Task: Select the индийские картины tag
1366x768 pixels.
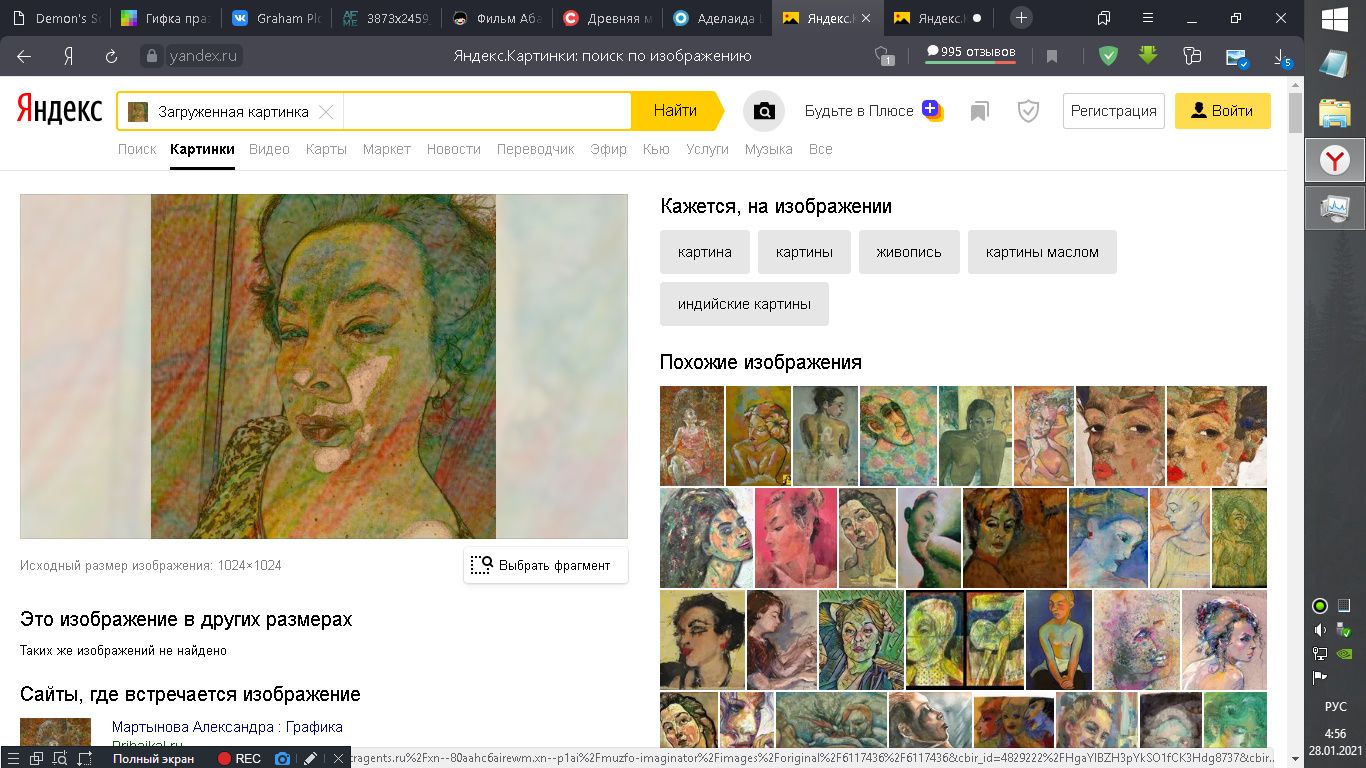Action: coord(744,304)
